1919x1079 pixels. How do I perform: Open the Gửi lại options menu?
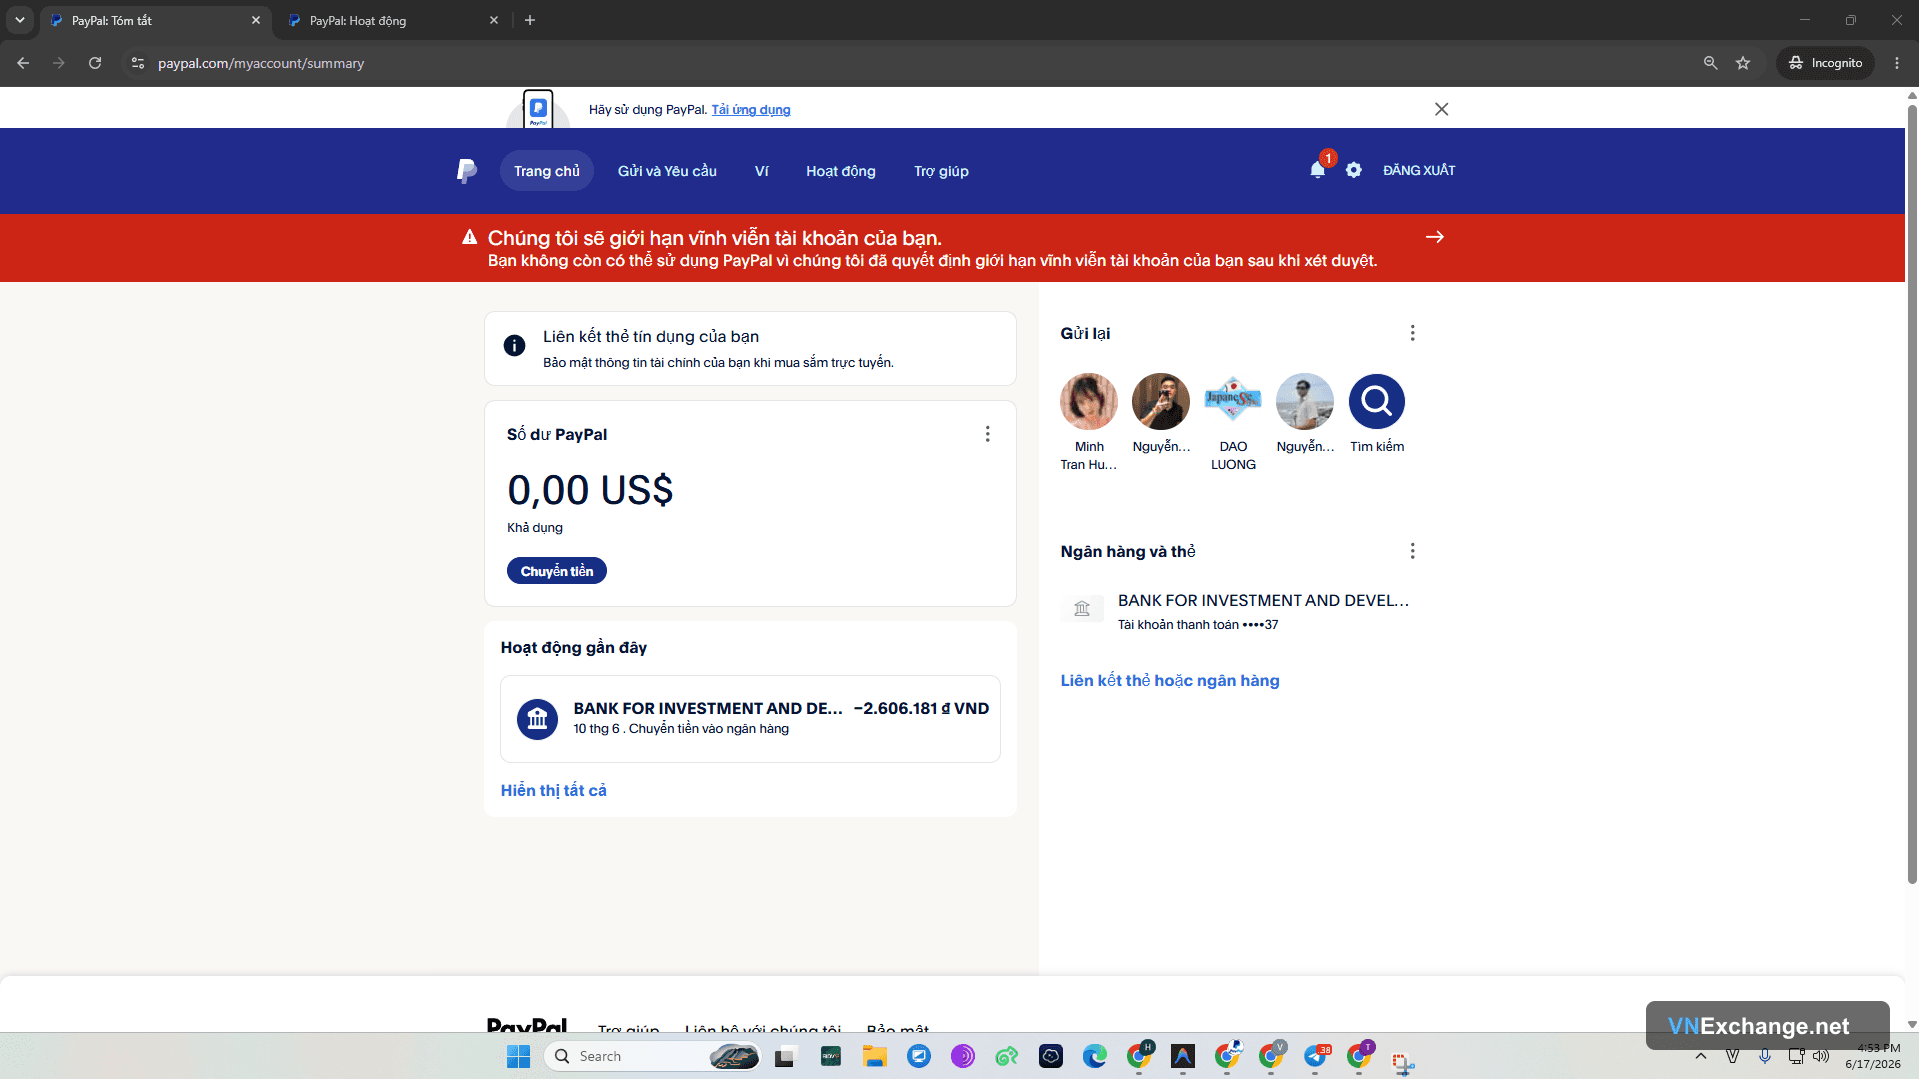coord(1413,333)
